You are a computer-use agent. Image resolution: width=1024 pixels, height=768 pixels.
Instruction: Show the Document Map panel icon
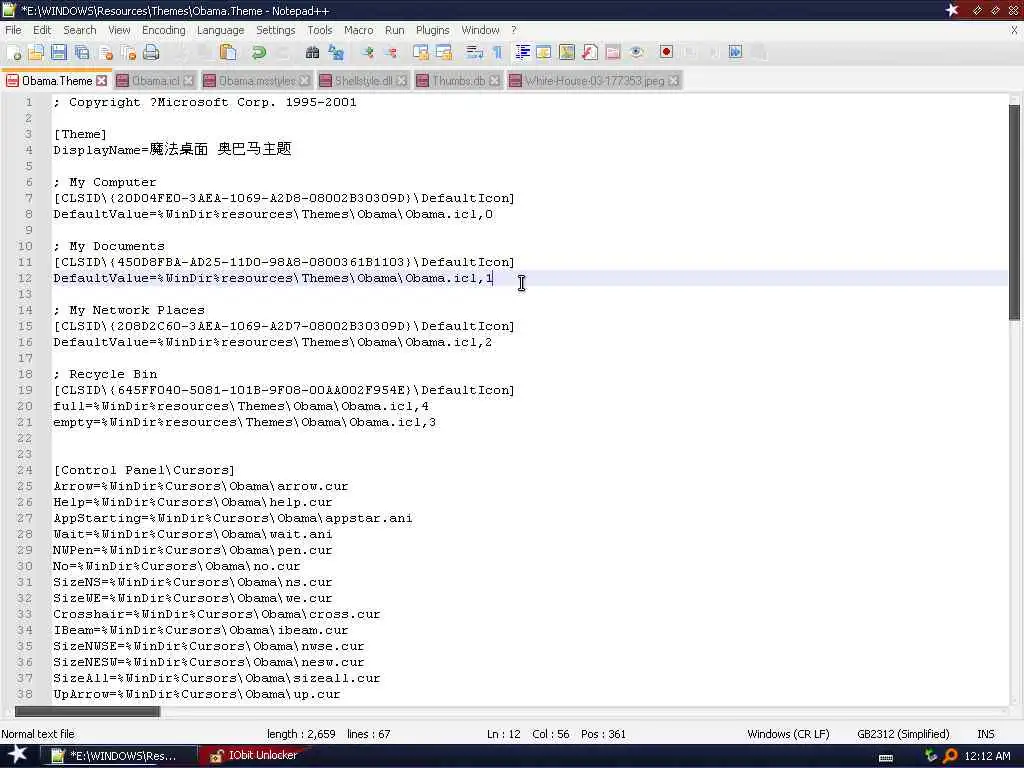[x=567, y=53]
